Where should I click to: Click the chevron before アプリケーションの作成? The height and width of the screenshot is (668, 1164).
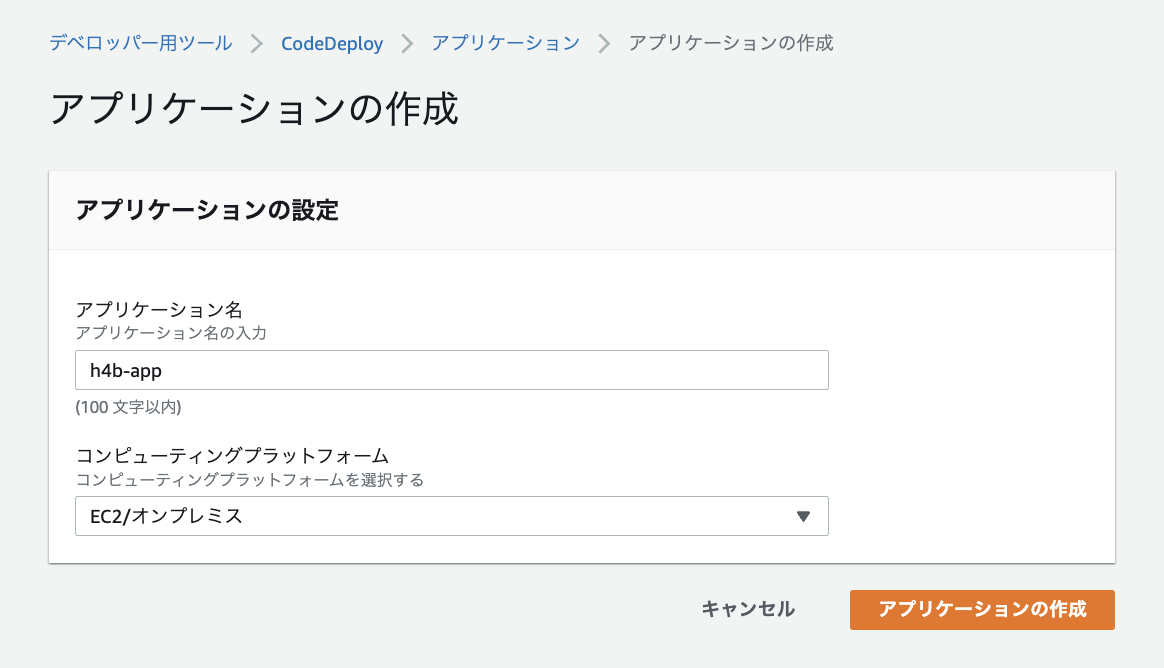click(x=603, y=43)
